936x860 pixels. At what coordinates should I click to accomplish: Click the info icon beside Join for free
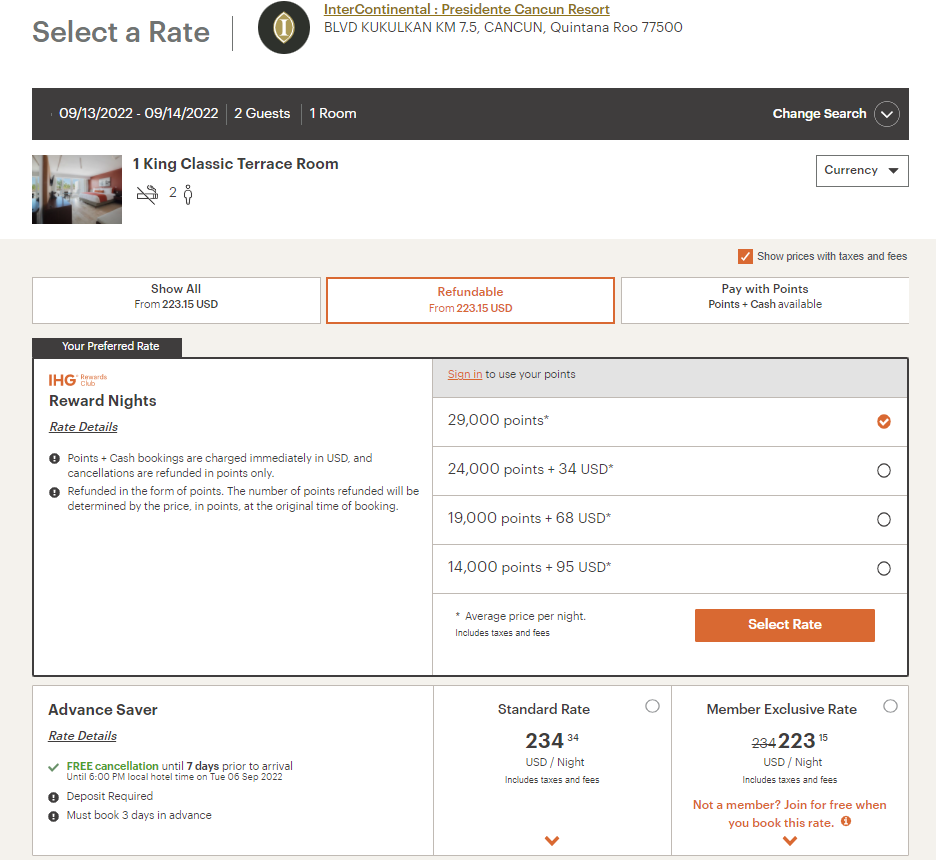click(846, 821)
